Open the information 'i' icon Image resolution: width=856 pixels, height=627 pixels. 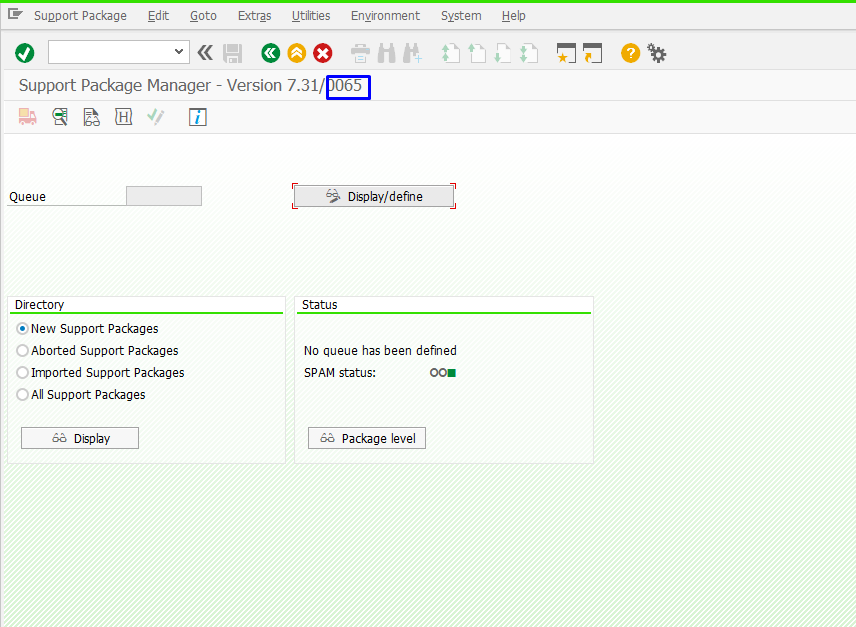[197, 116]
